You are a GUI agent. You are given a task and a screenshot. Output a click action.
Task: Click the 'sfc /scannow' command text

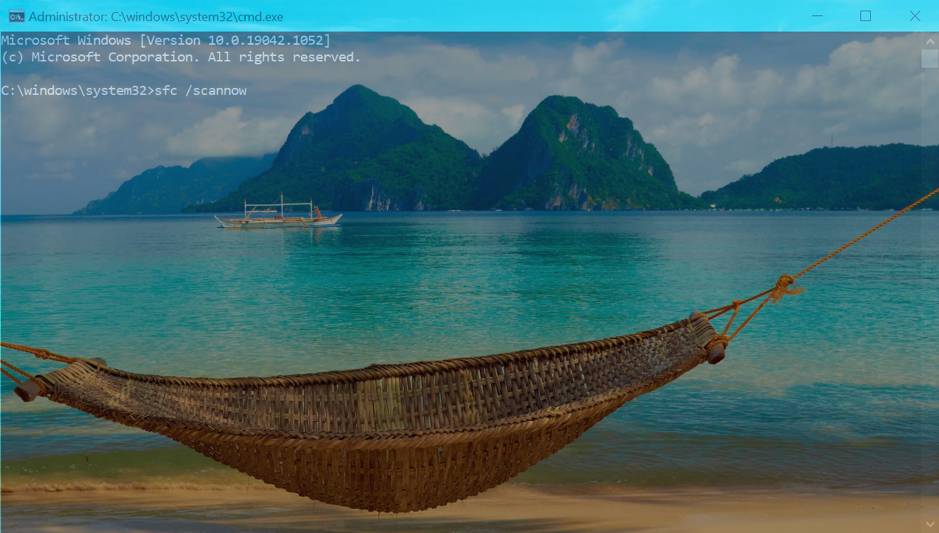pyautogui.click(x=201, y=90)
